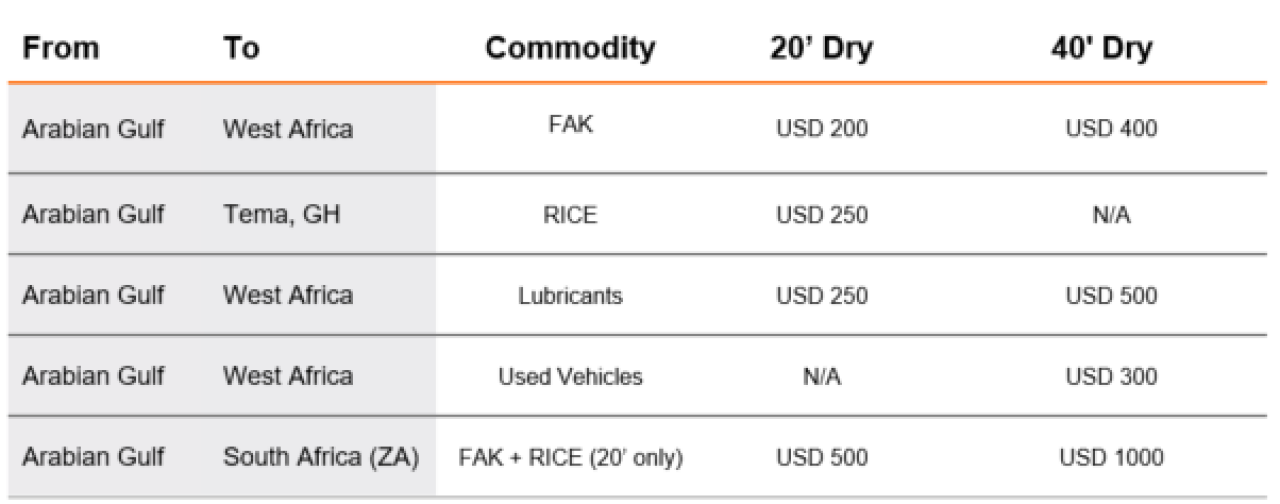Select the USD 300 Used Vehicles rate
Viewport: 1280px width, 504px height.
coord(1110,377)
